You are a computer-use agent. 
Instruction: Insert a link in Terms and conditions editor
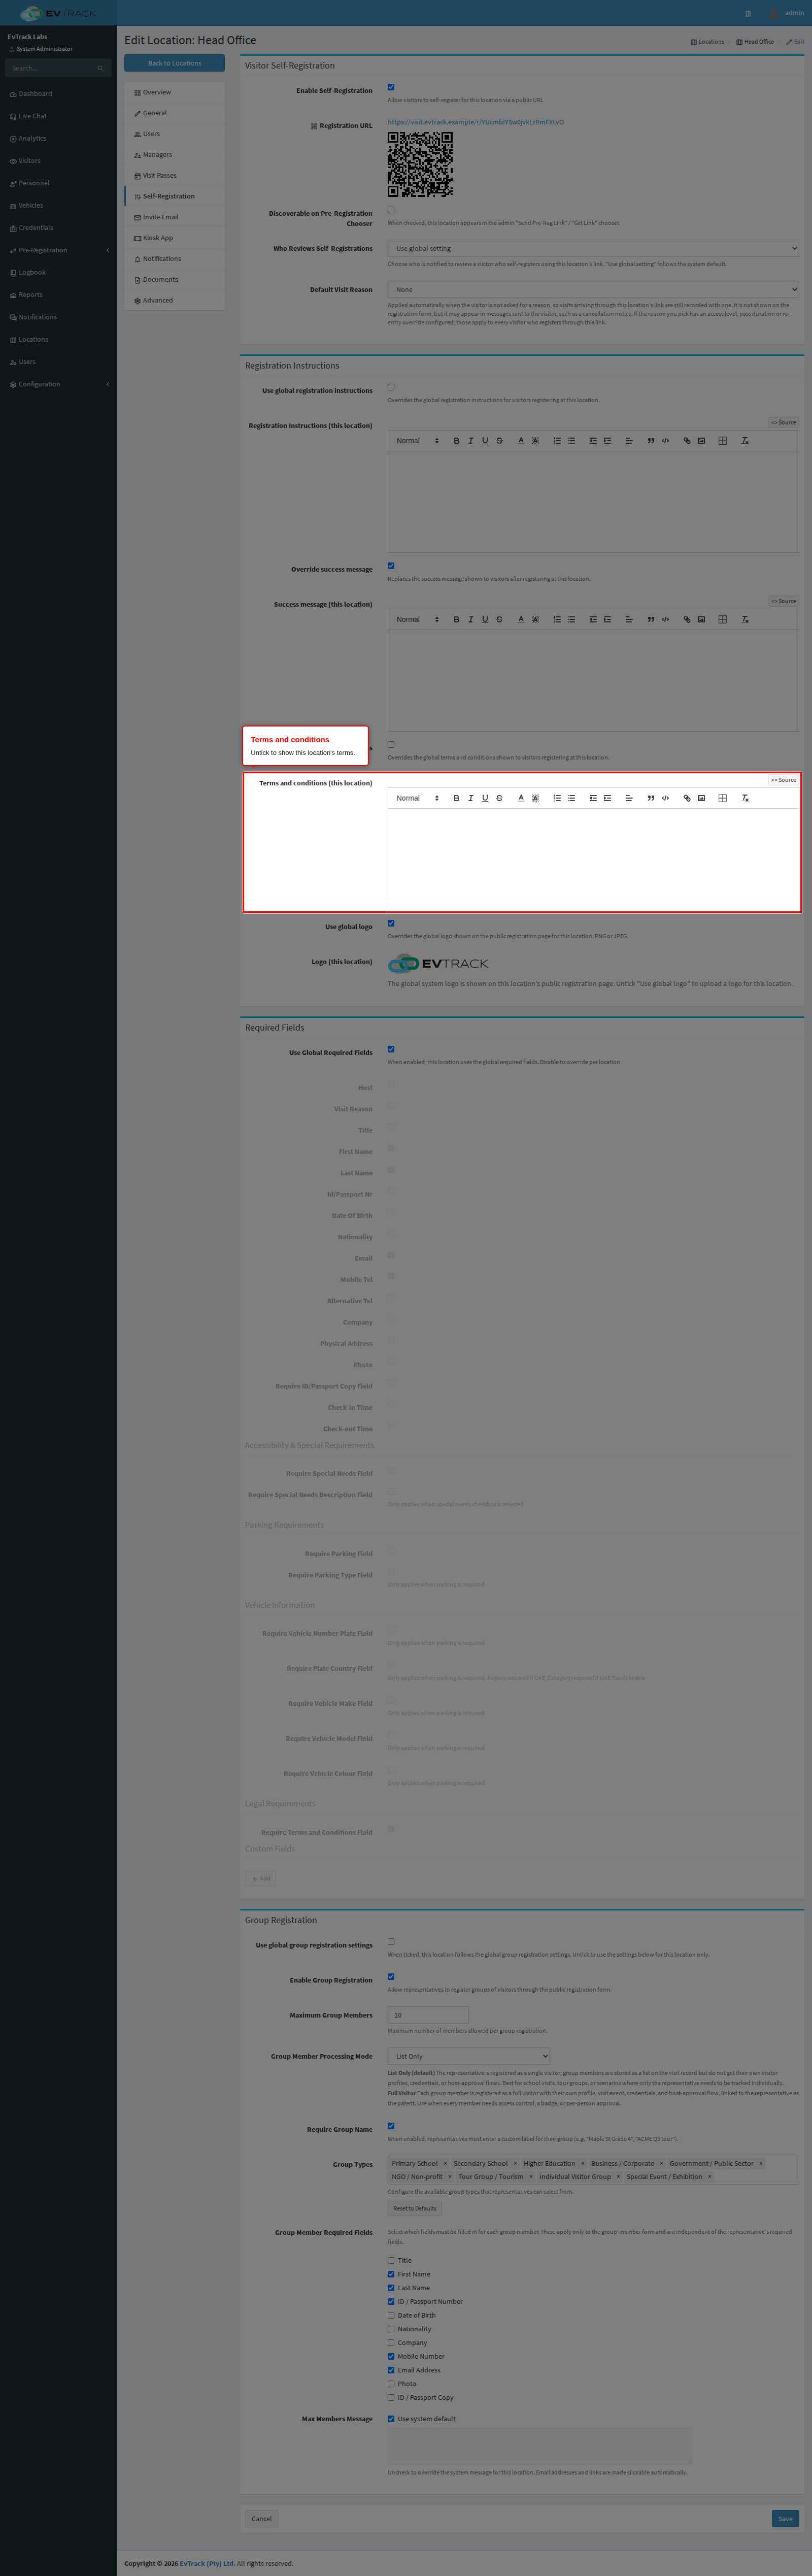click(687, 798)
